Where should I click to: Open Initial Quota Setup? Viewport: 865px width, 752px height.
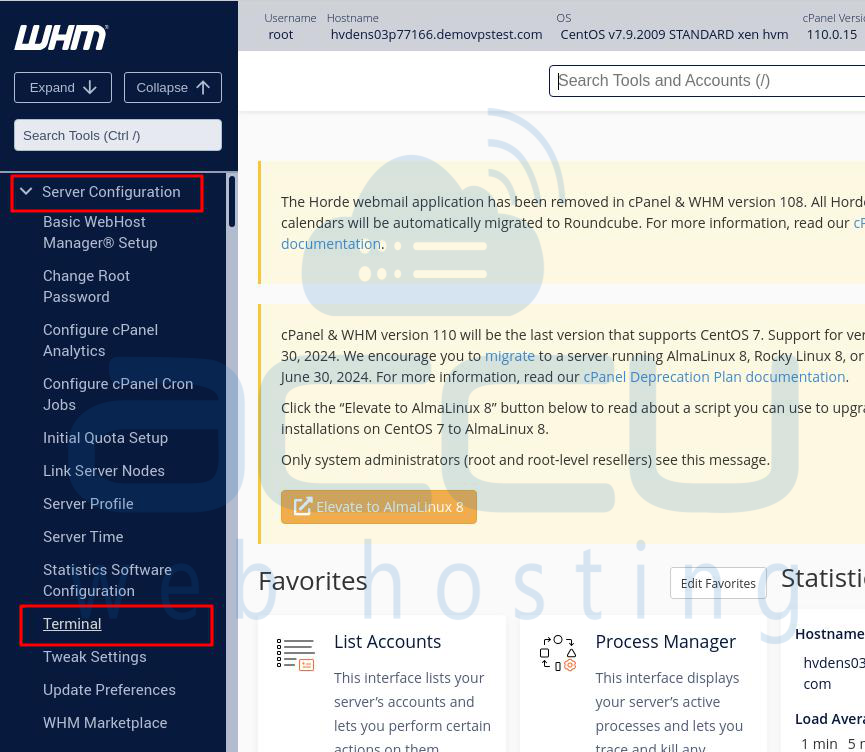(105, 438)
